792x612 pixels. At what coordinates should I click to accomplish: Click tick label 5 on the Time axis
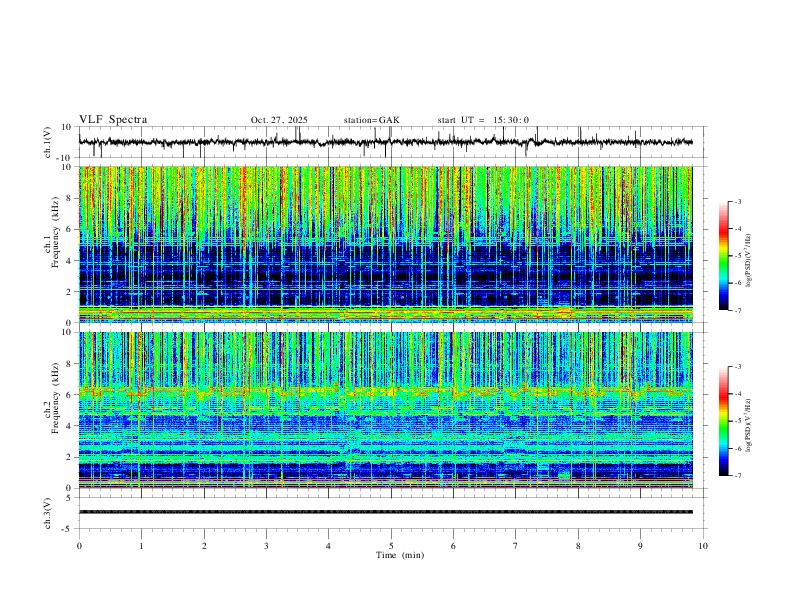click(391, 546)
